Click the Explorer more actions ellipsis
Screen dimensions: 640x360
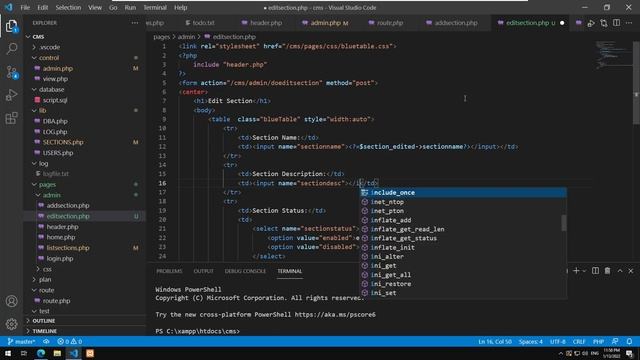135,23
